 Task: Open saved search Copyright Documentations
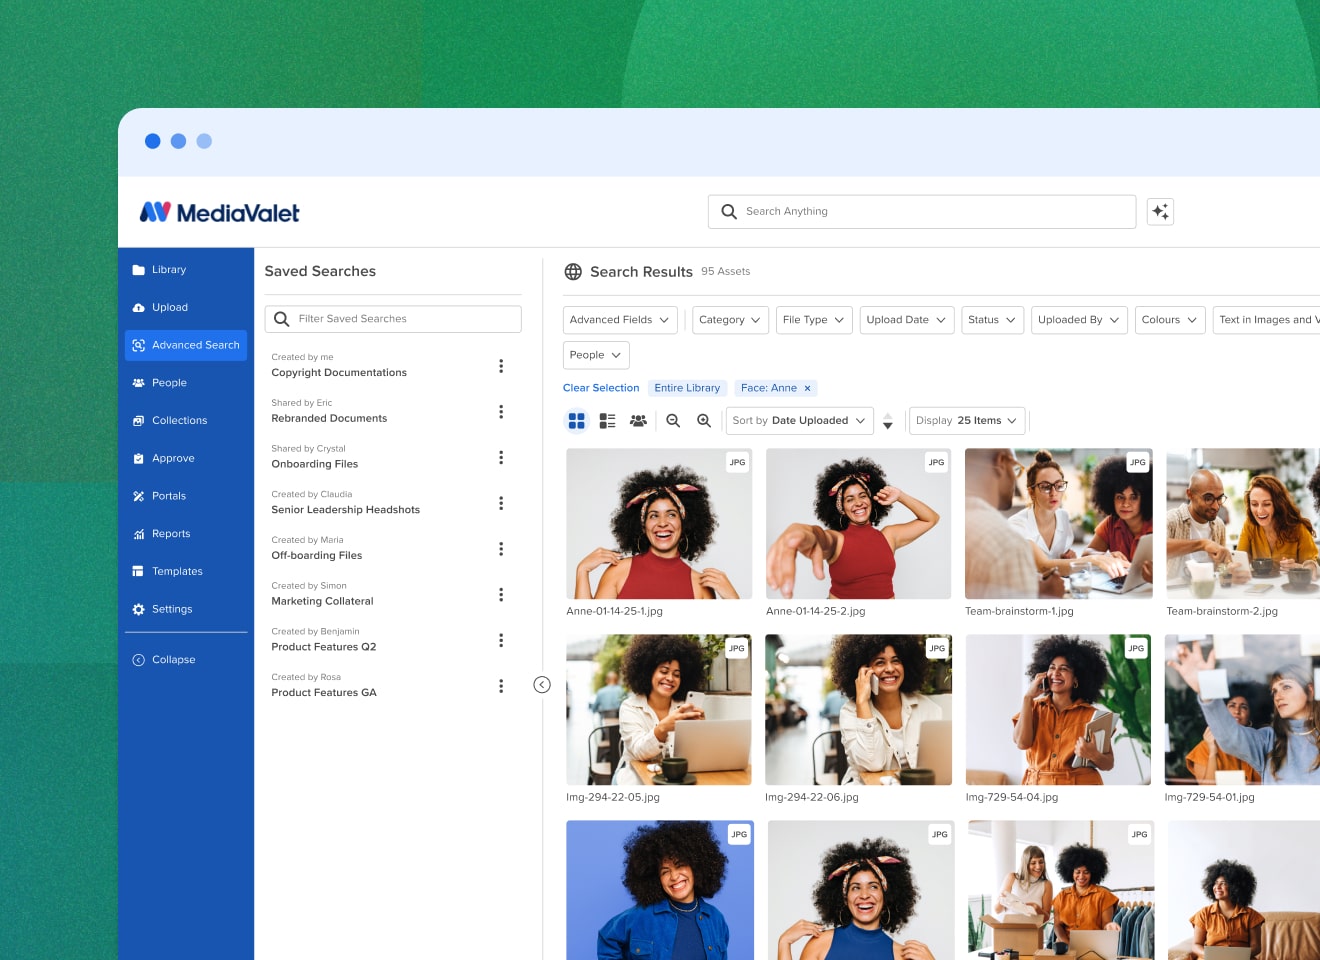pyautogui.click(x=339, y=373)
